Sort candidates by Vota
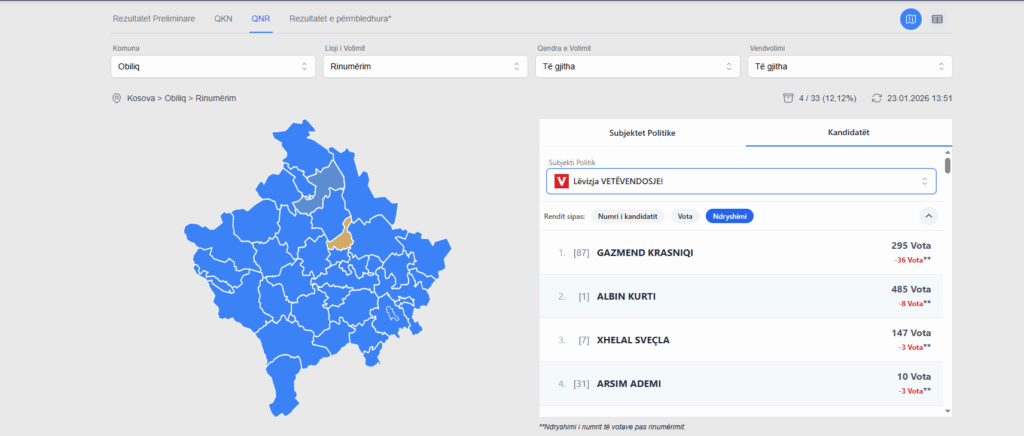This screenshot has width=1024, height=436. 685,216
